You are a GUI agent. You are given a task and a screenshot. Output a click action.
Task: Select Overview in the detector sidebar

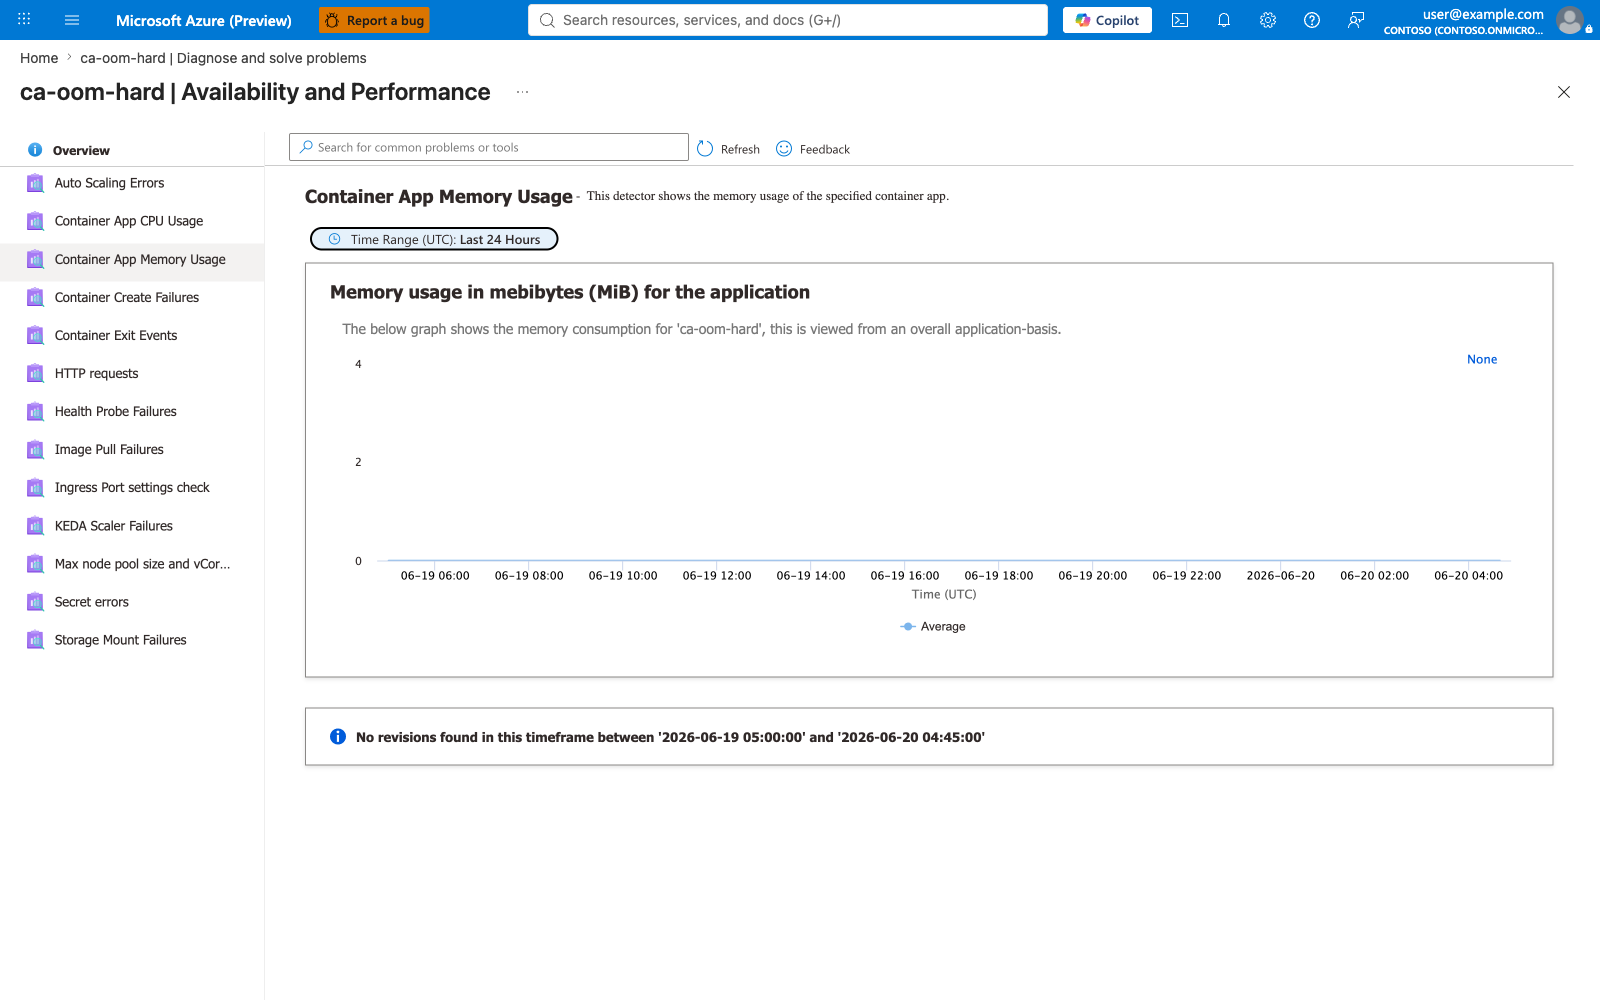(x=132, y=150)
